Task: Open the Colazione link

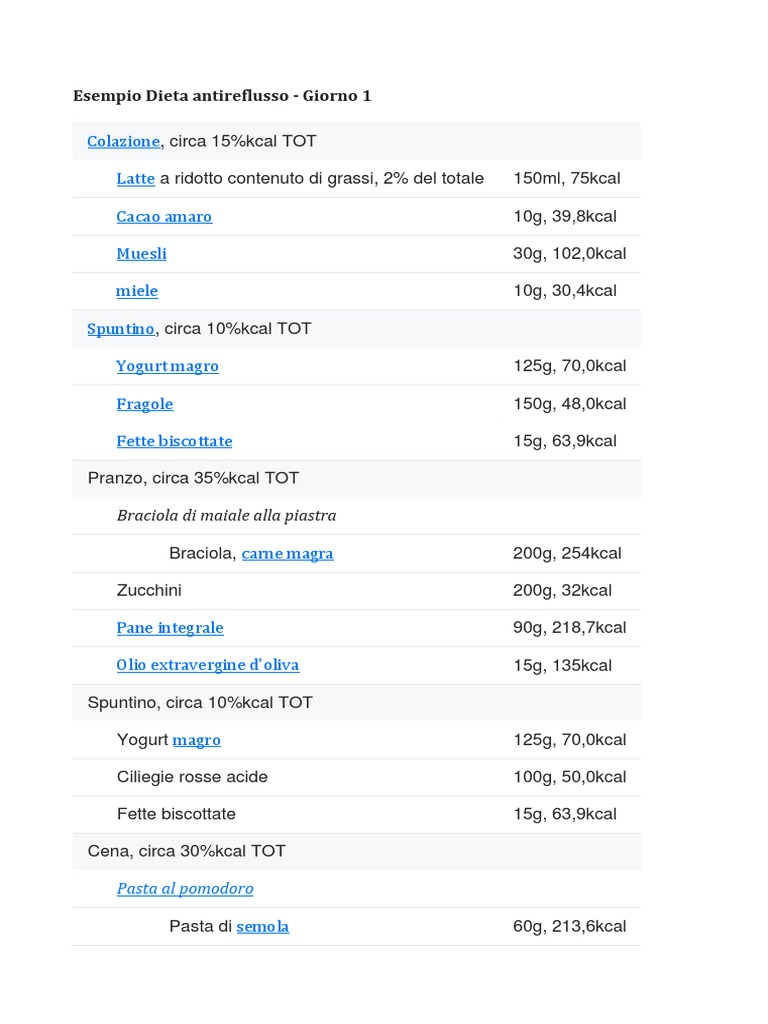Action: (x=123, y=142)
